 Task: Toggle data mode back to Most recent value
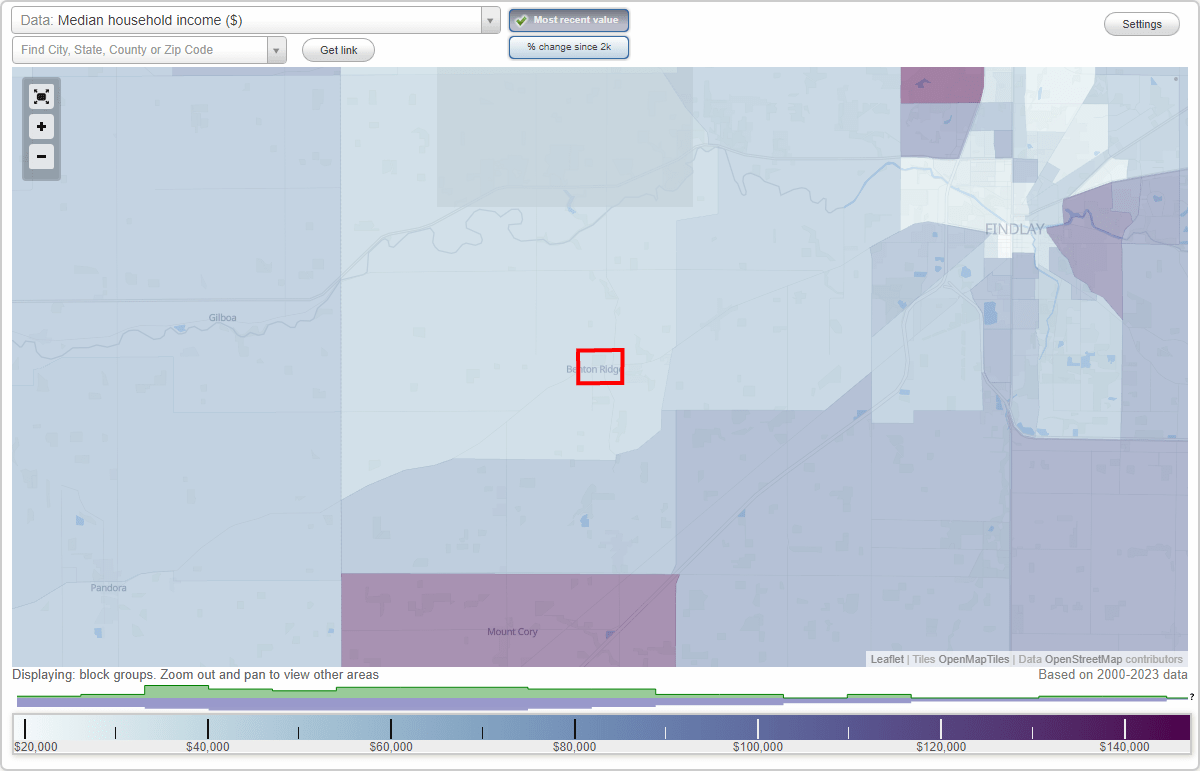568,19
